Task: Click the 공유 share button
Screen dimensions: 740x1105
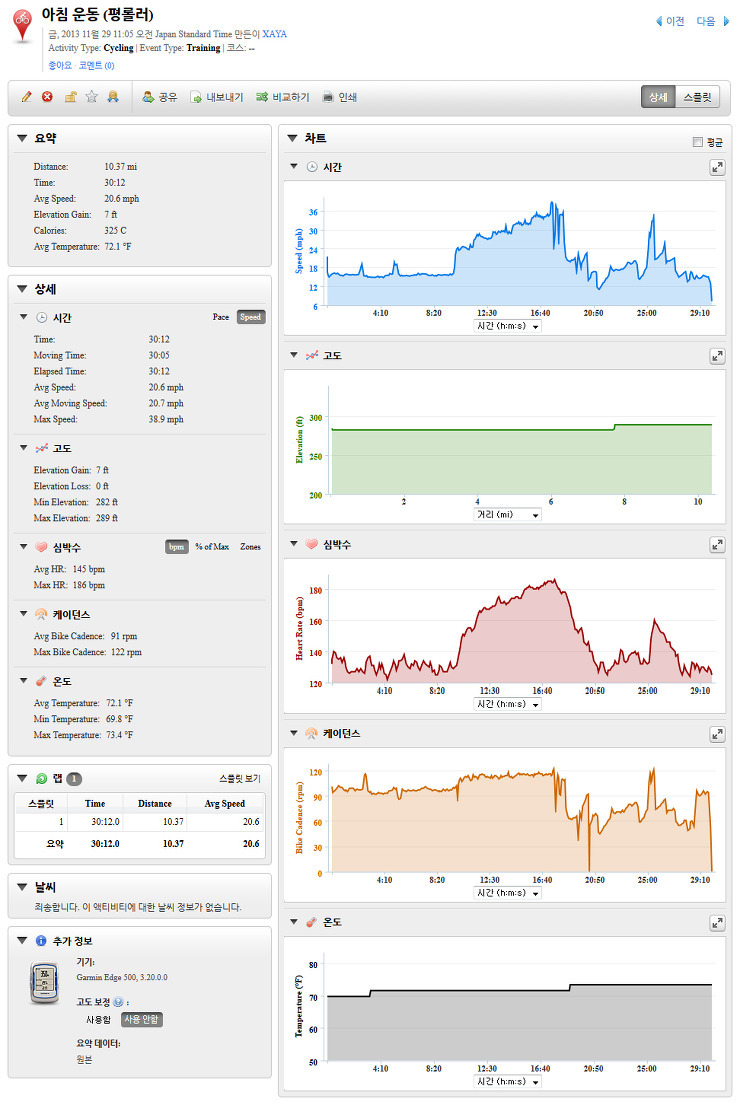Action: tap(159, 97)
